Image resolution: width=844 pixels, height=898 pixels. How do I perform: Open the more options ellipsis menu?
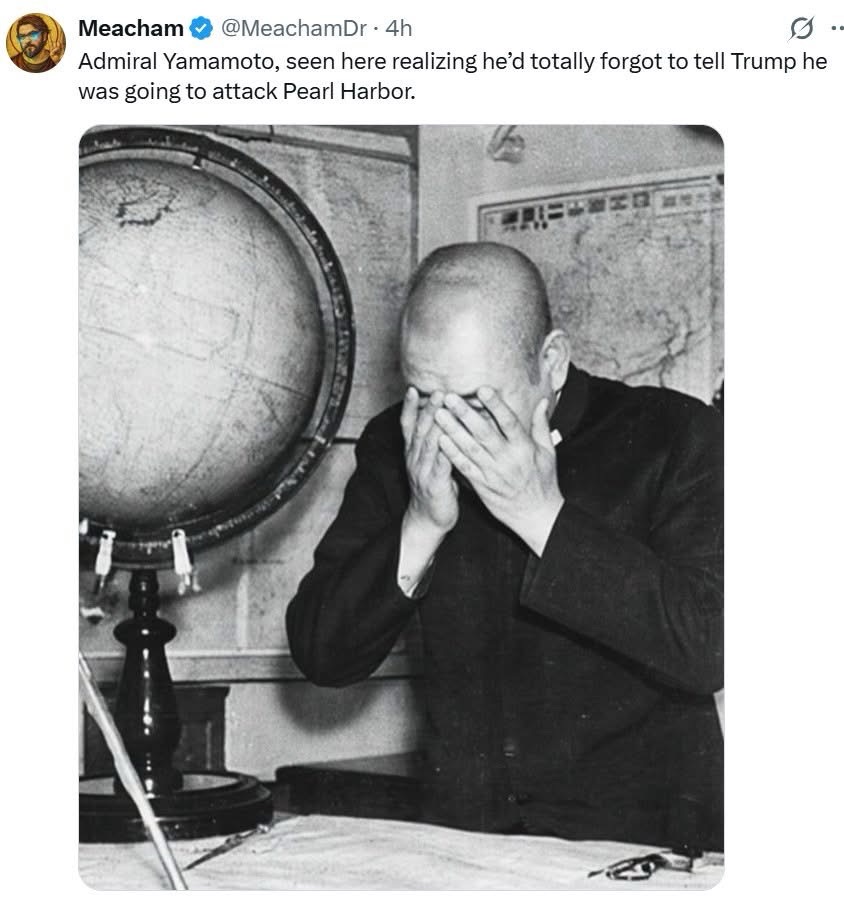coord(837,28)
